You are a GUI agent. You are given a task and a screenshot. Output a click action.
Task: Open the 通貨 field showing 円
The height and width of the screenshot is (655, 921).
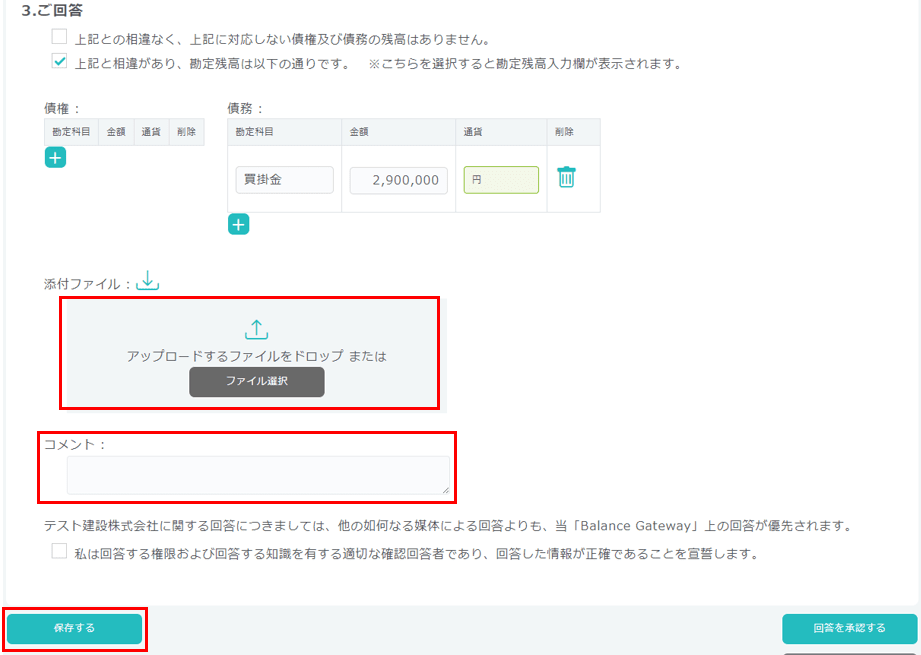tap(501, 180)
